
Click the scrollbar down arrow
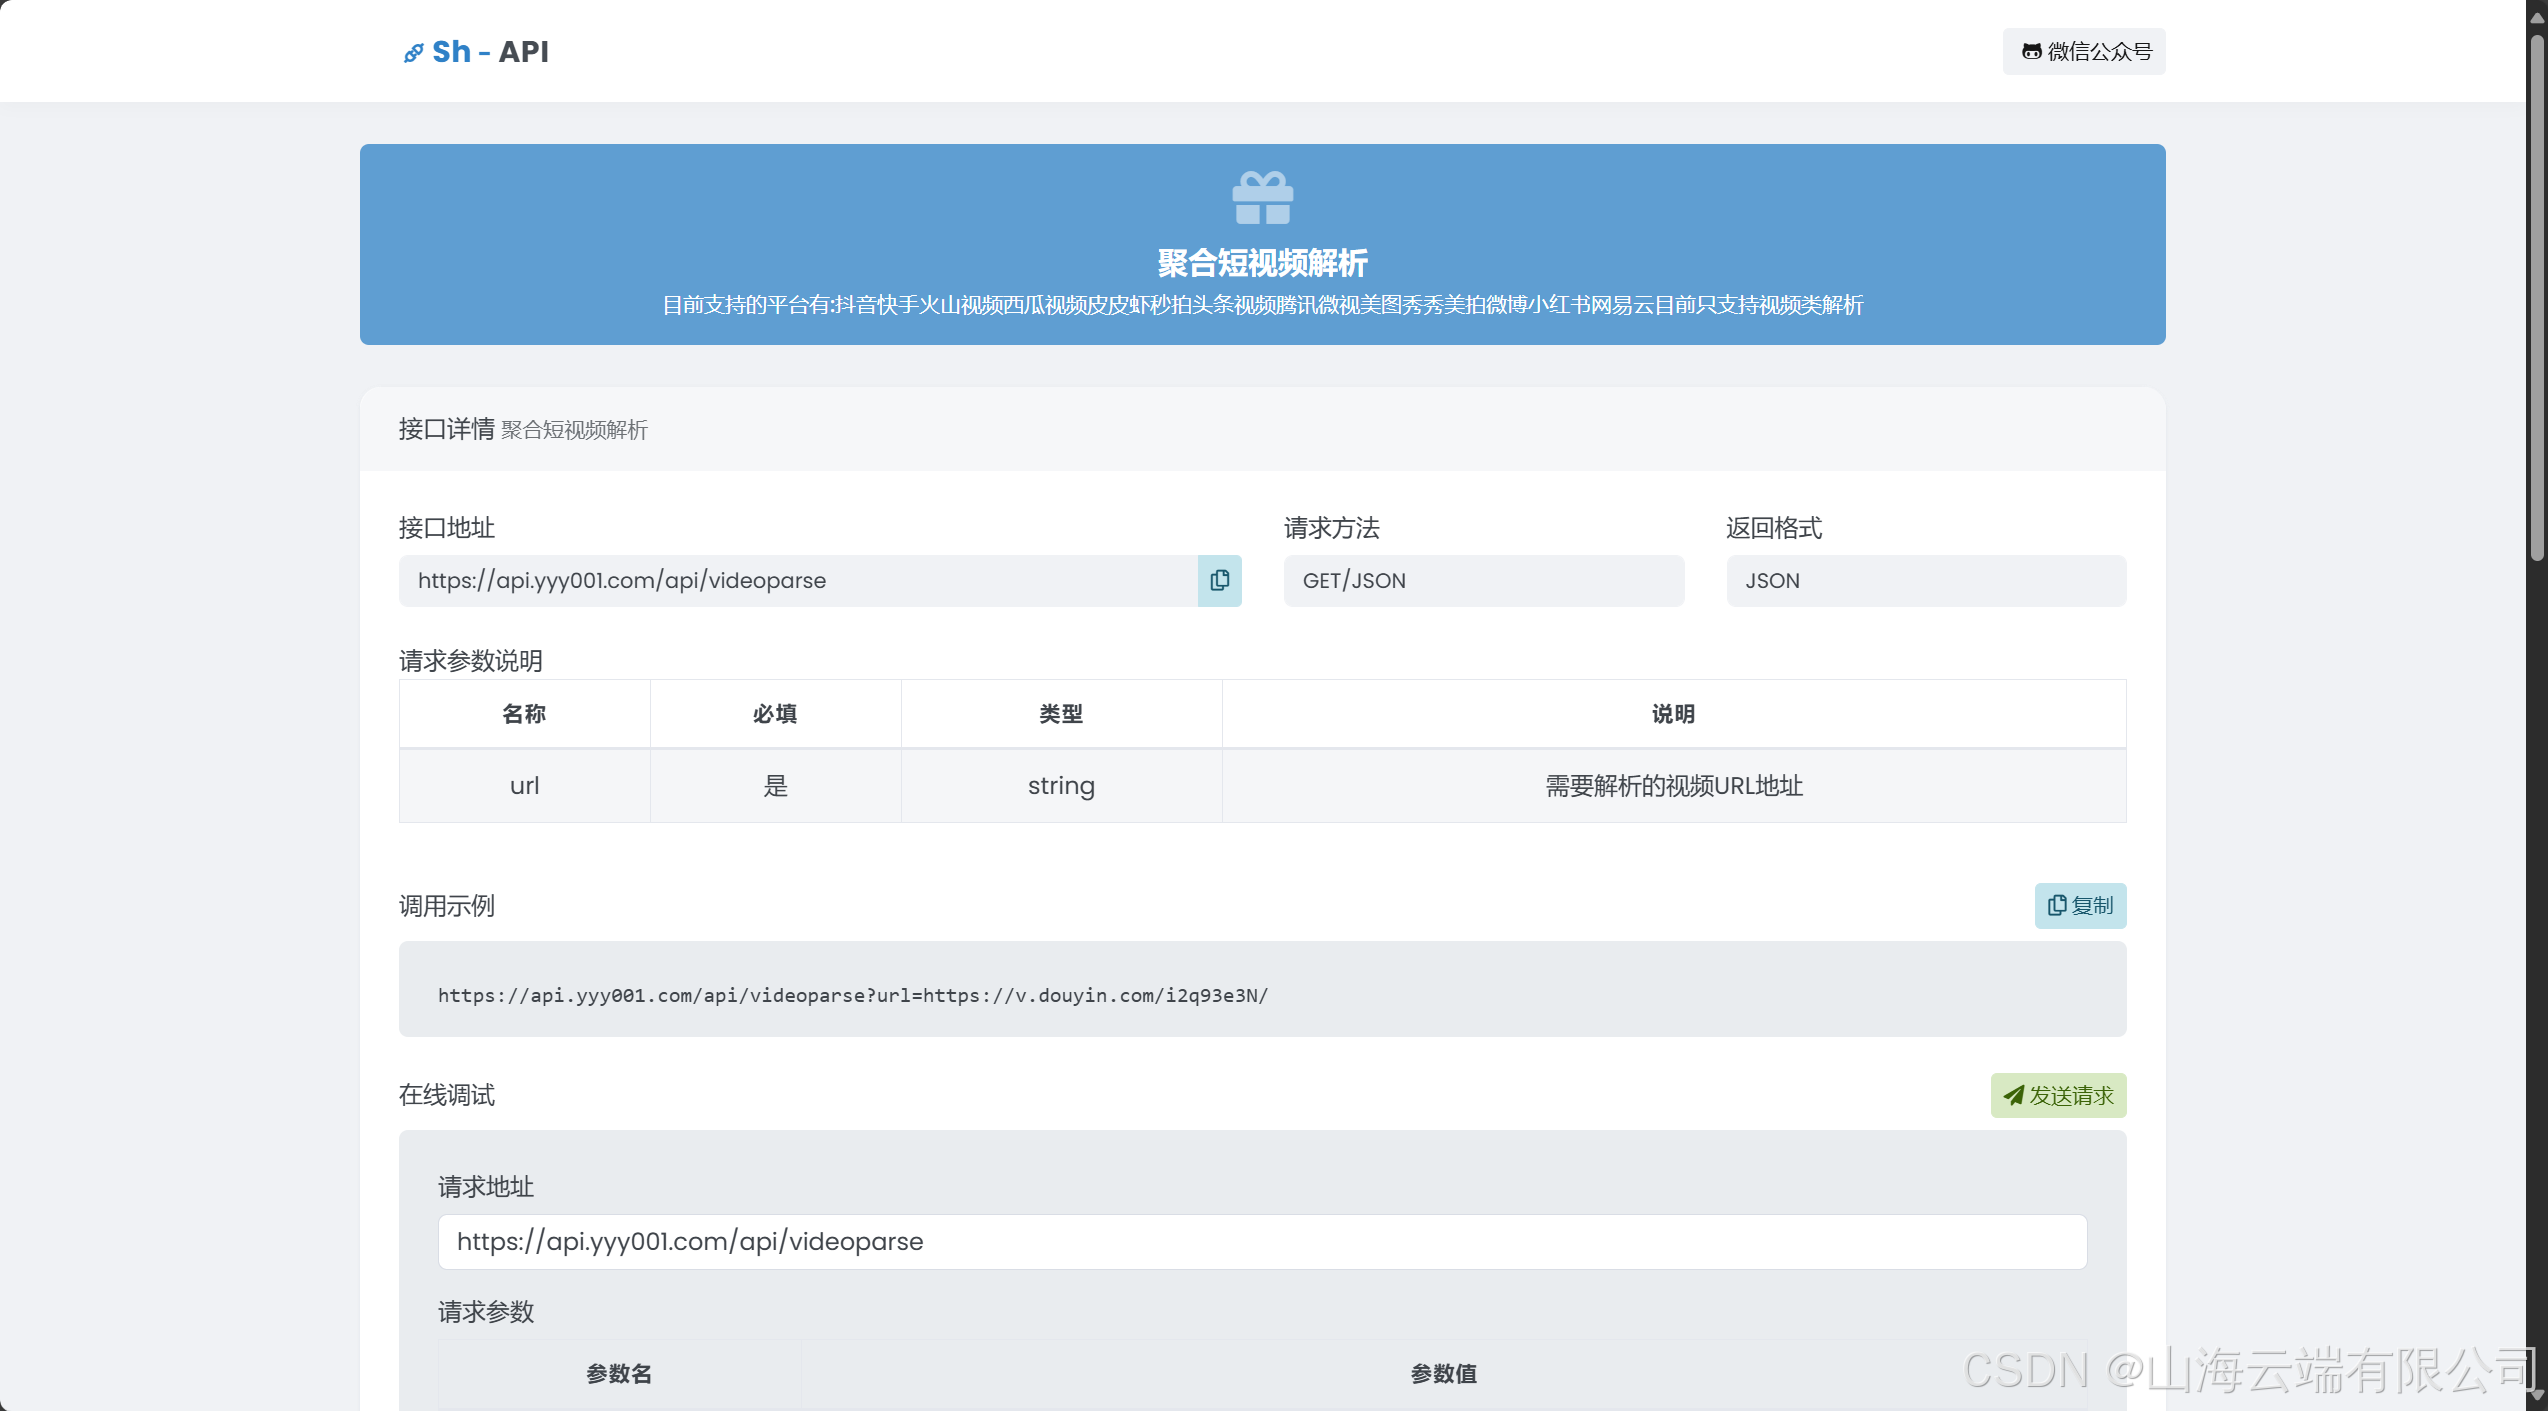click(2537, 1395)
